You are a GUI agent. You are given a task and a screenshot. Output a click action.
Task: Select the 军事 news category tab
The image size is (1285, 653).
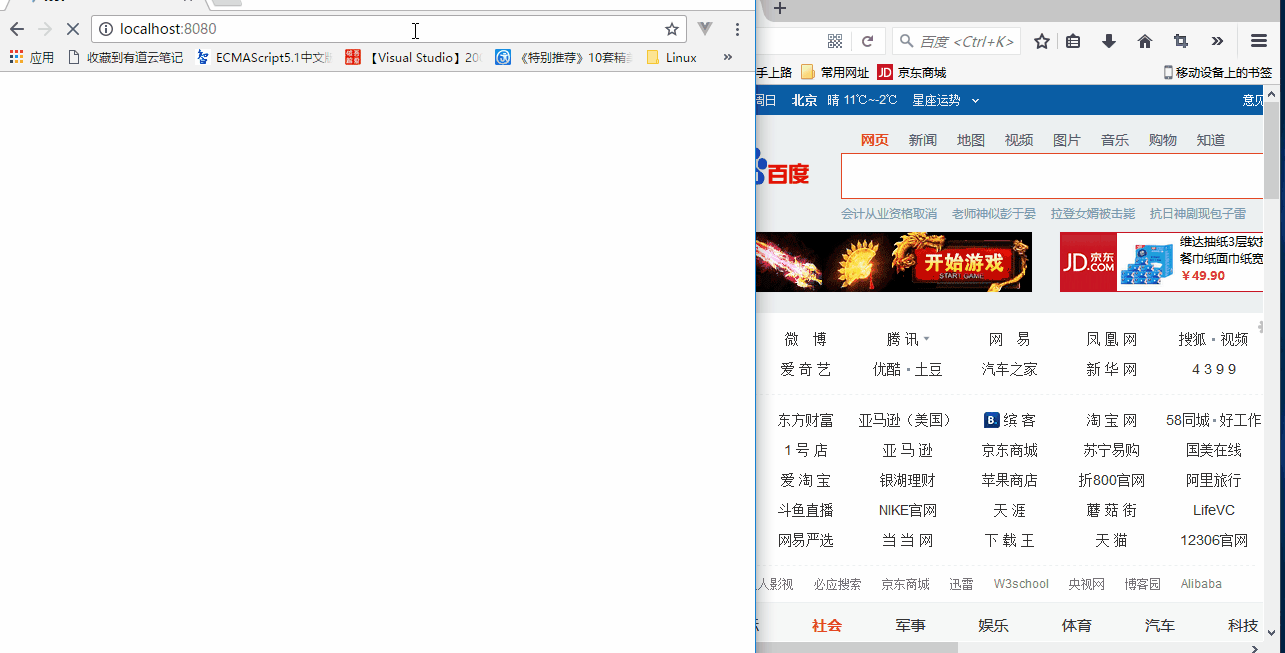tap(910, 625)
